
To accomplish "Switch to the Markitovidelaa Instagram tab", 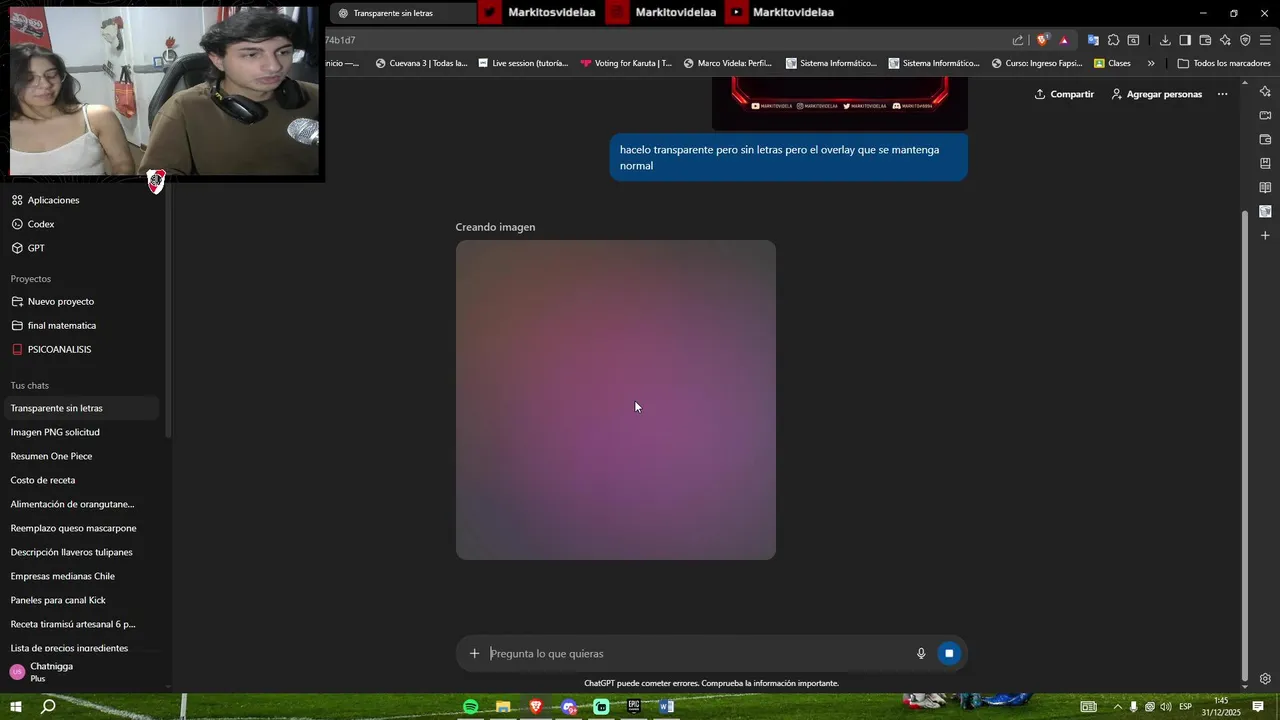I will pos(662,13).
